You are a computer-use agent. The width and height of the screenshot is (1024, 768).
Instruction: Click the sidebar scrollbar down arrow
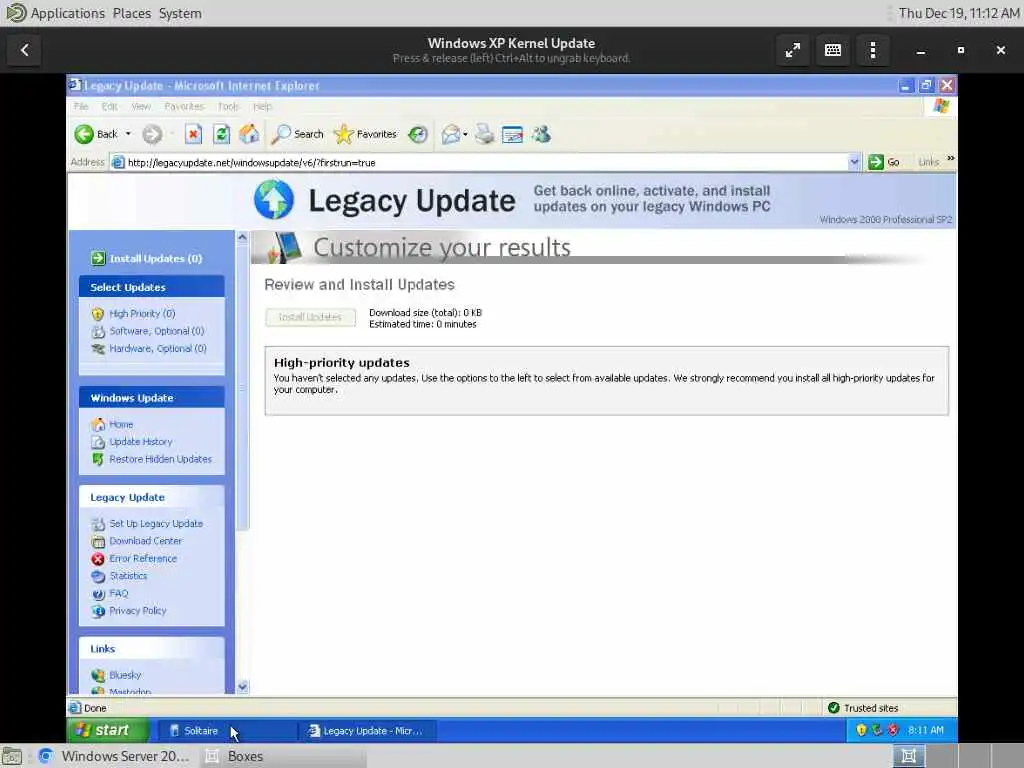tap(242, 686)
